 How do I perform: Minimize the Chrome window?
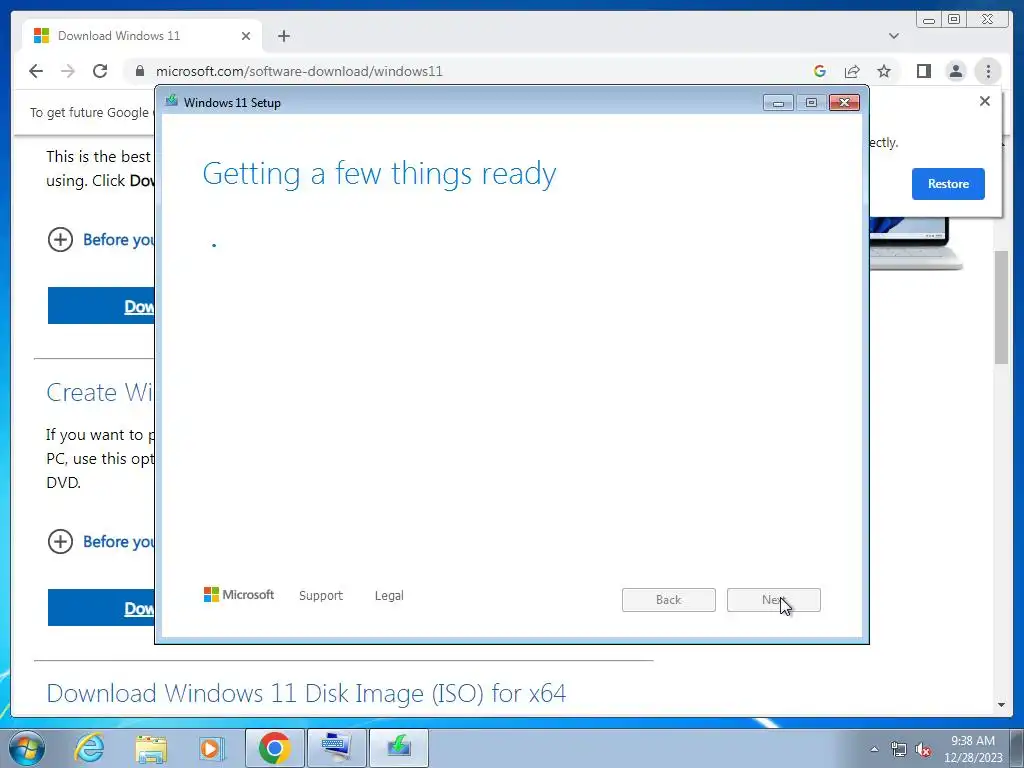click(x=929, y=20)
